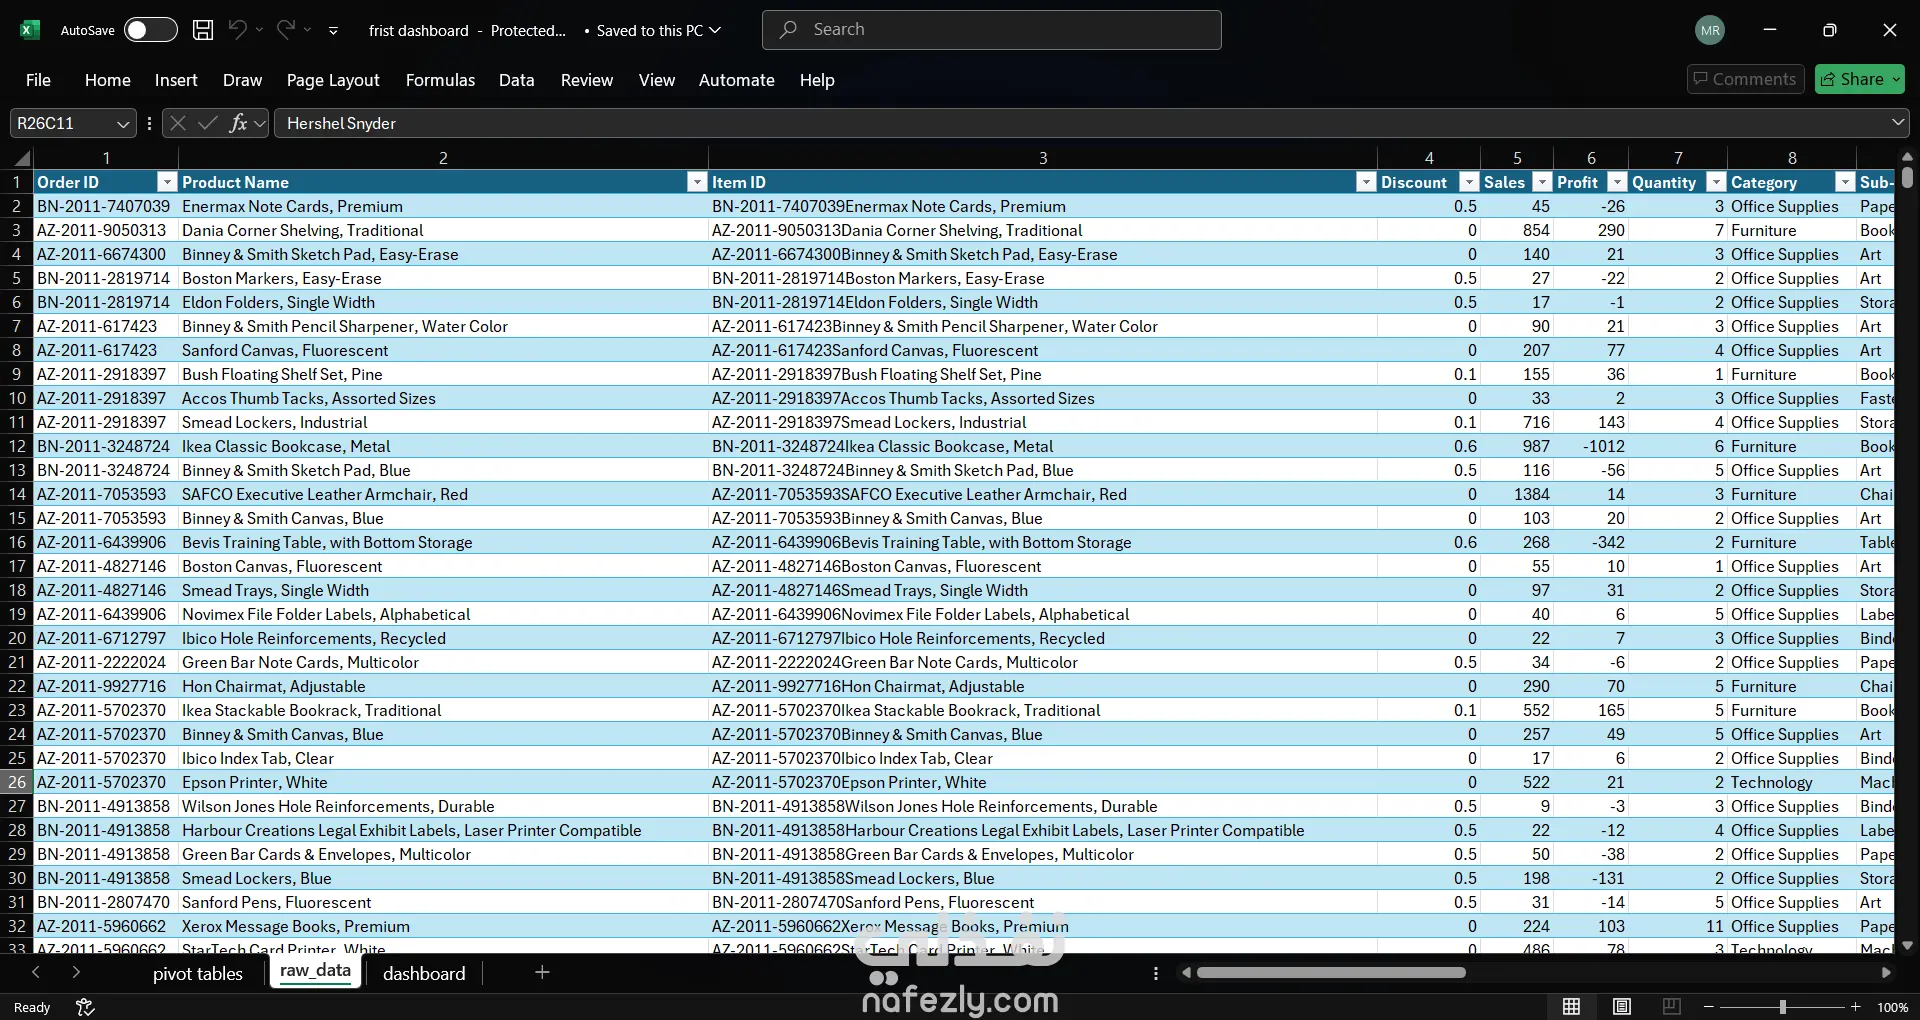Switch to the 'dashboard' sheet tab
Image resolution: width=1920 pixels, height=1020 pixels.
(x=424, y=973)
